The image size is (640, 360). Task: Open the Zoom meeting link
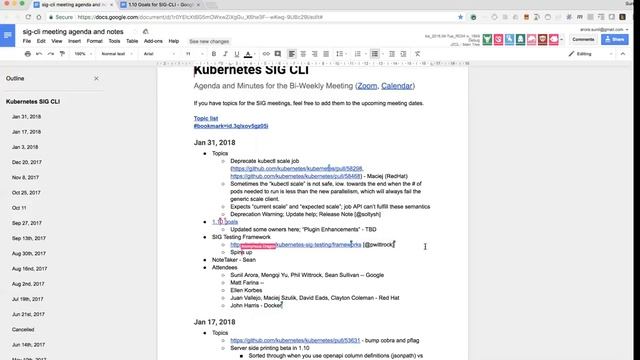click(367, 86)
